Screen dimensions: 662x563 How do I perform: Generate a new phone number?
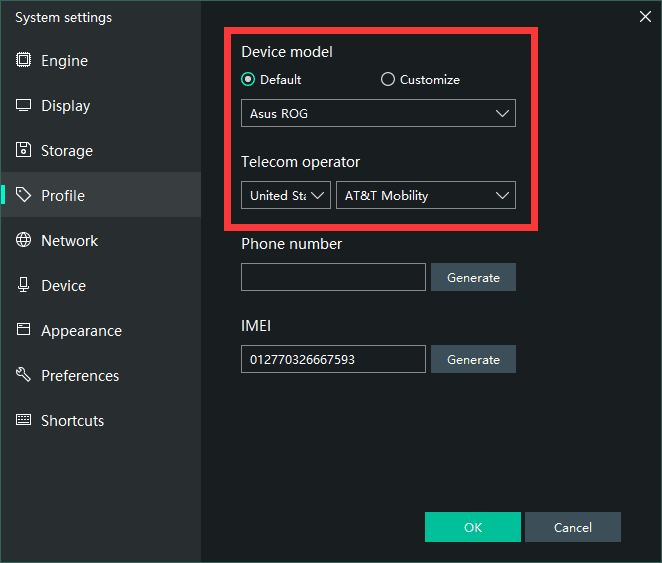pos(473,278)
